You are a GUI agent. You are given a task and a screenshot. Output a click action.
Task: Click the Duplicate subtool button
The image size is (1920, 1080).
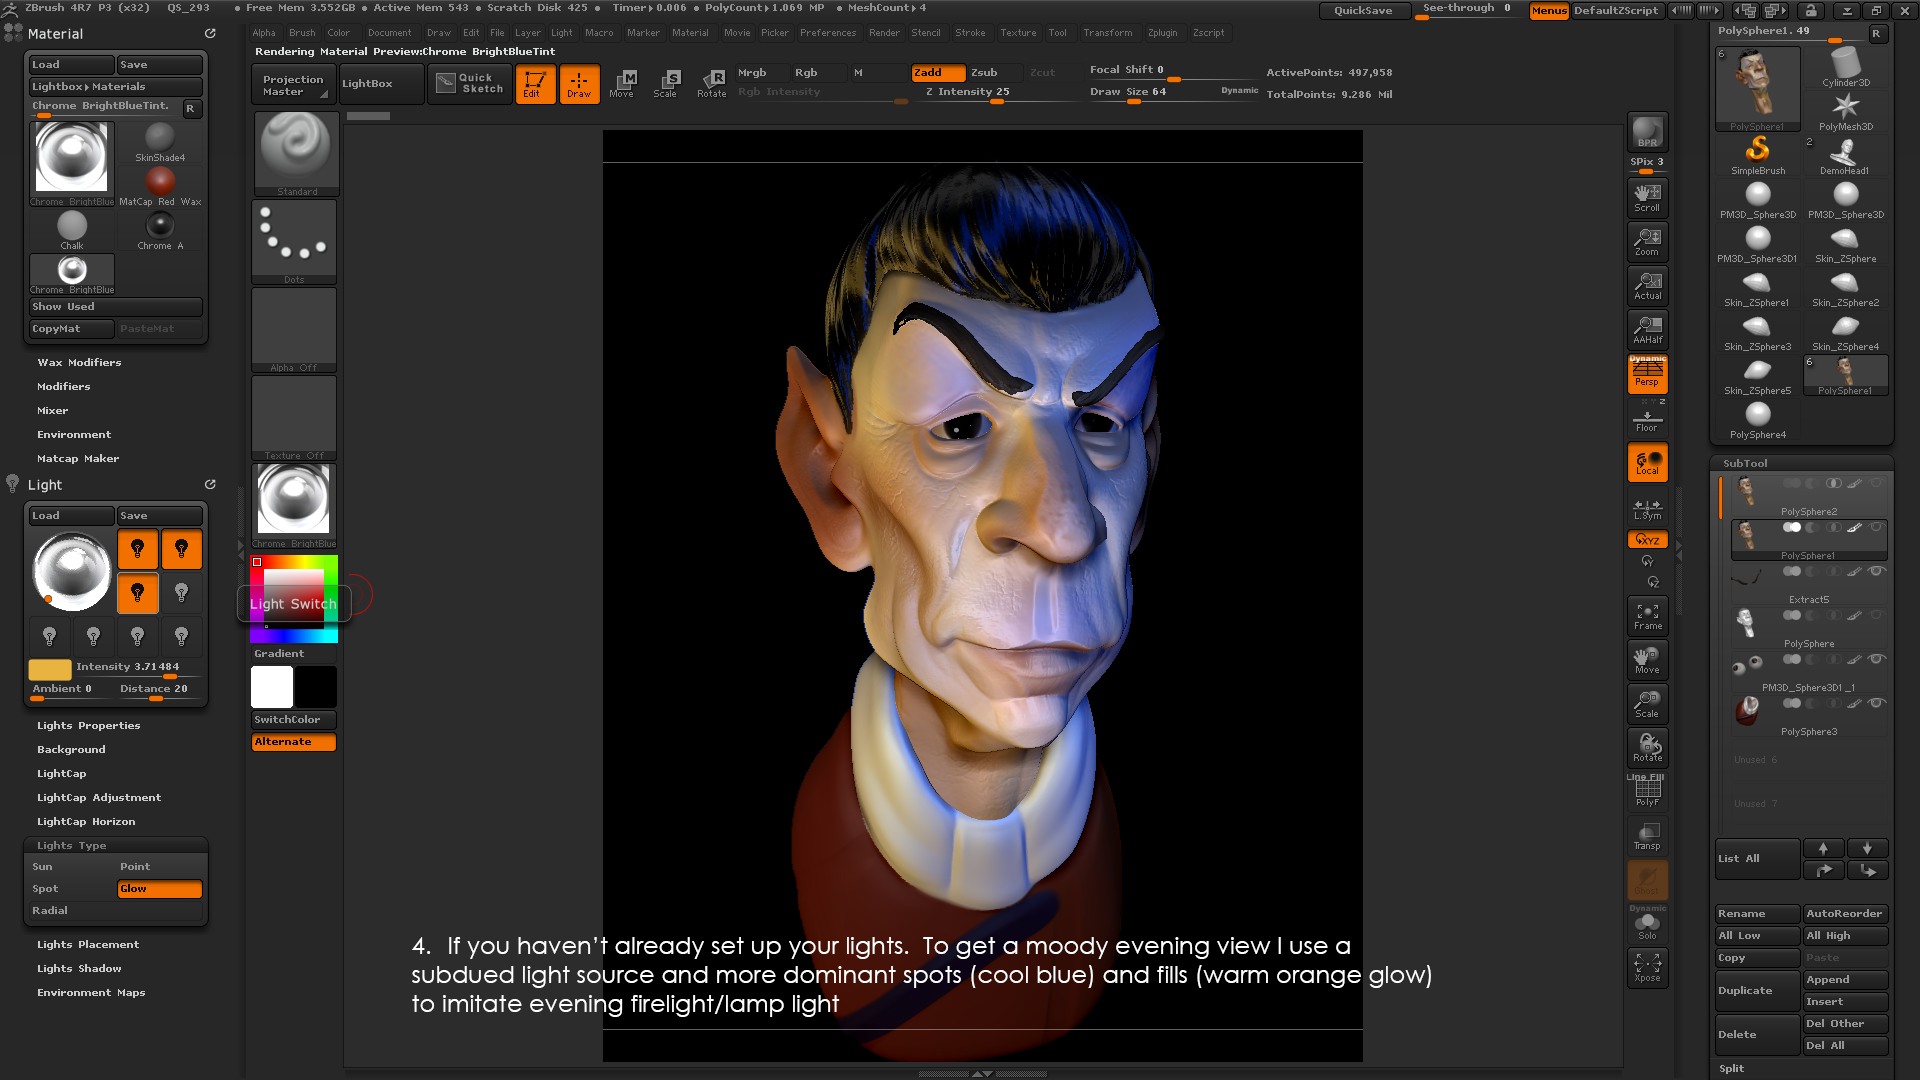click(1756, 990)
